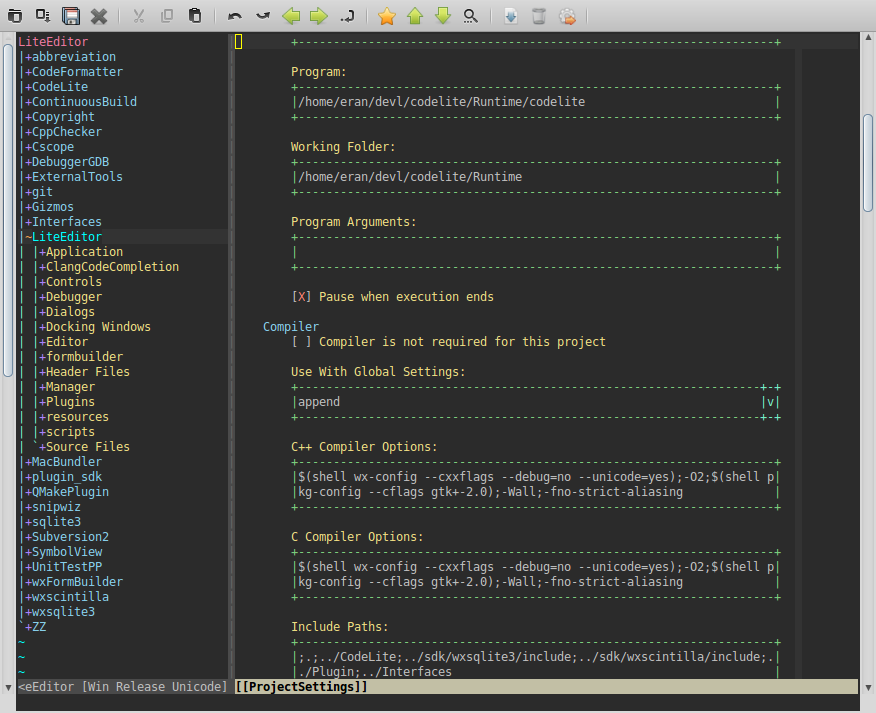Click the 'Compiler' section heading
Viewport: 876px width, 713px height.
click(291, 327)
